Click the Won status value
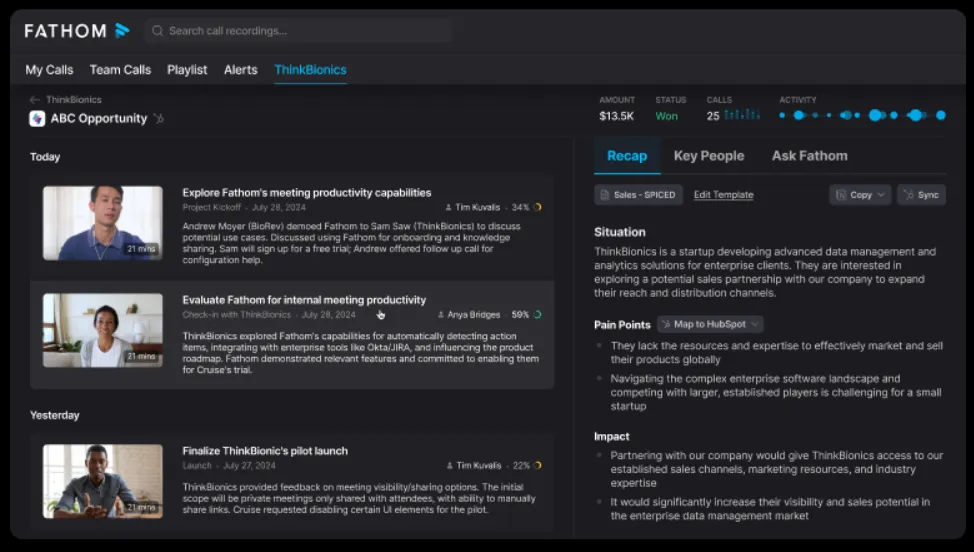 (667, 116)
